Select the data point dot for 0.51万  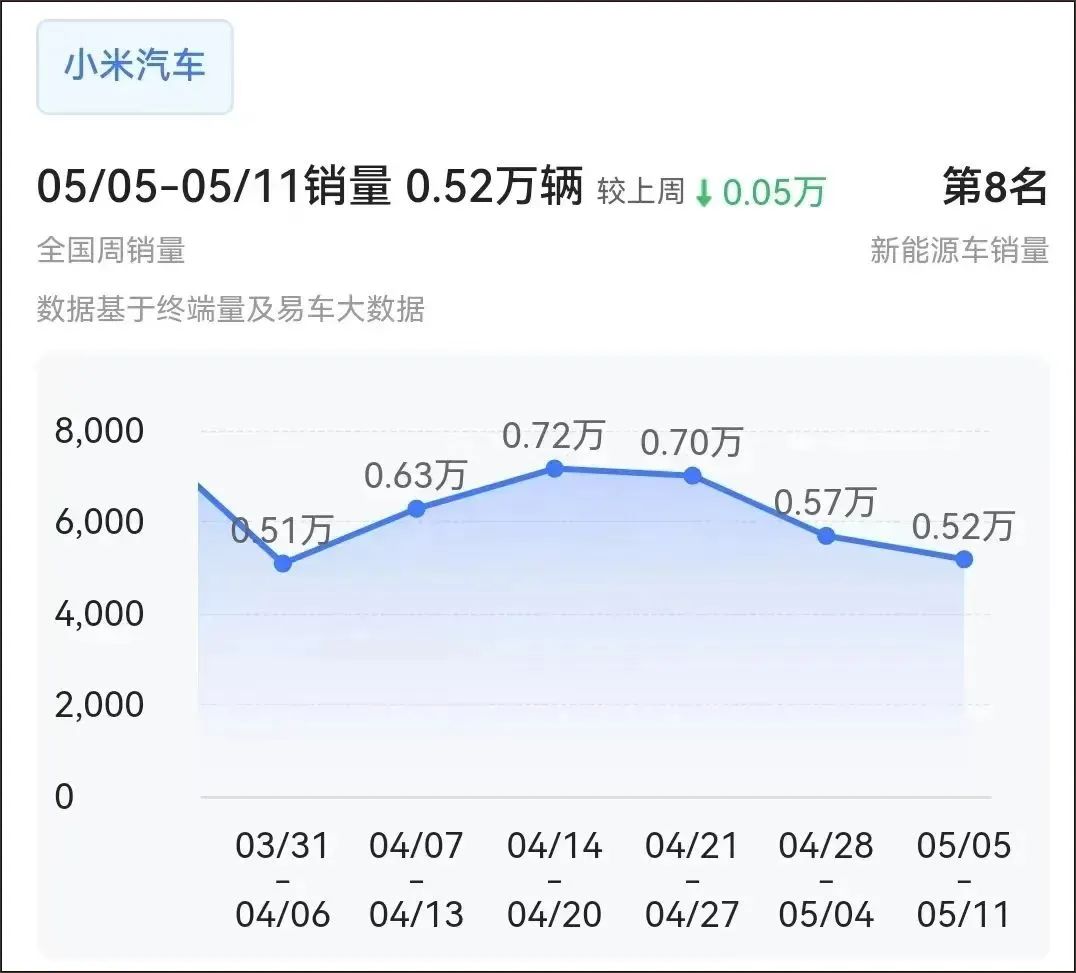283,563
